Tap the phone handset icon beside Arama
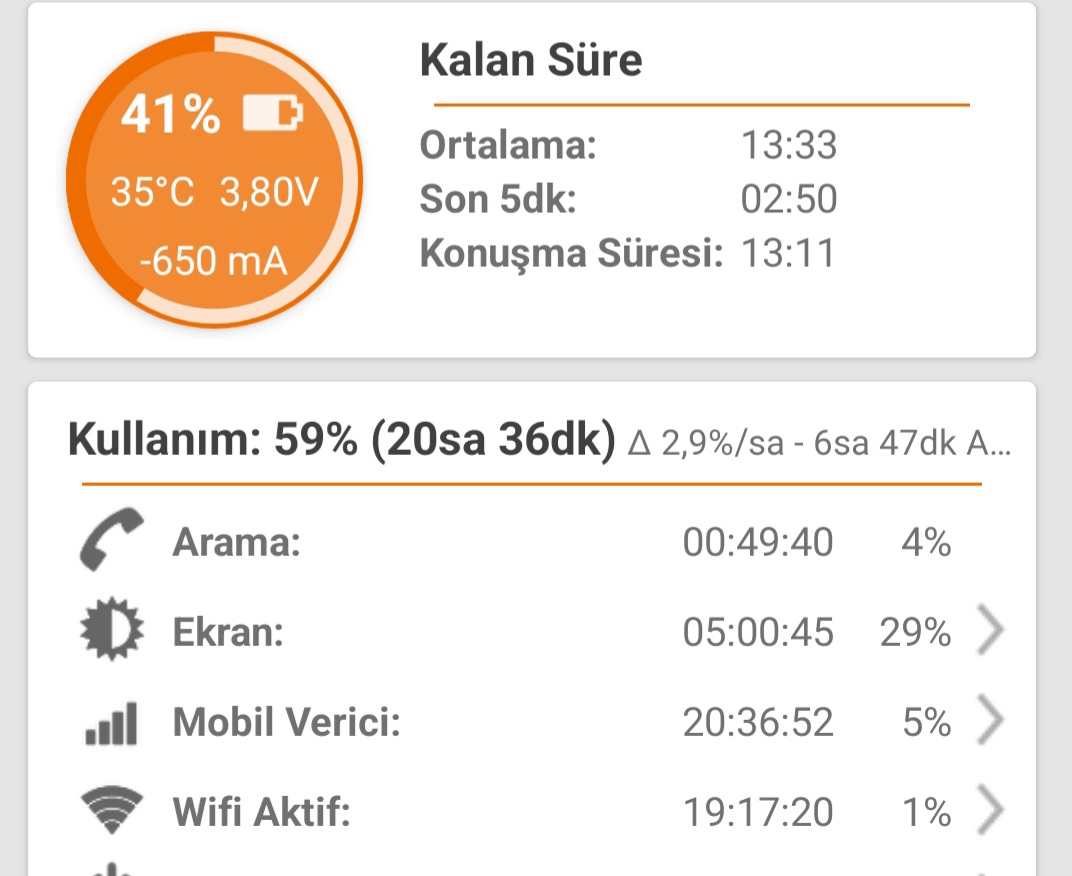This screenshot has height=876, width=1072. tap(111, 540)
